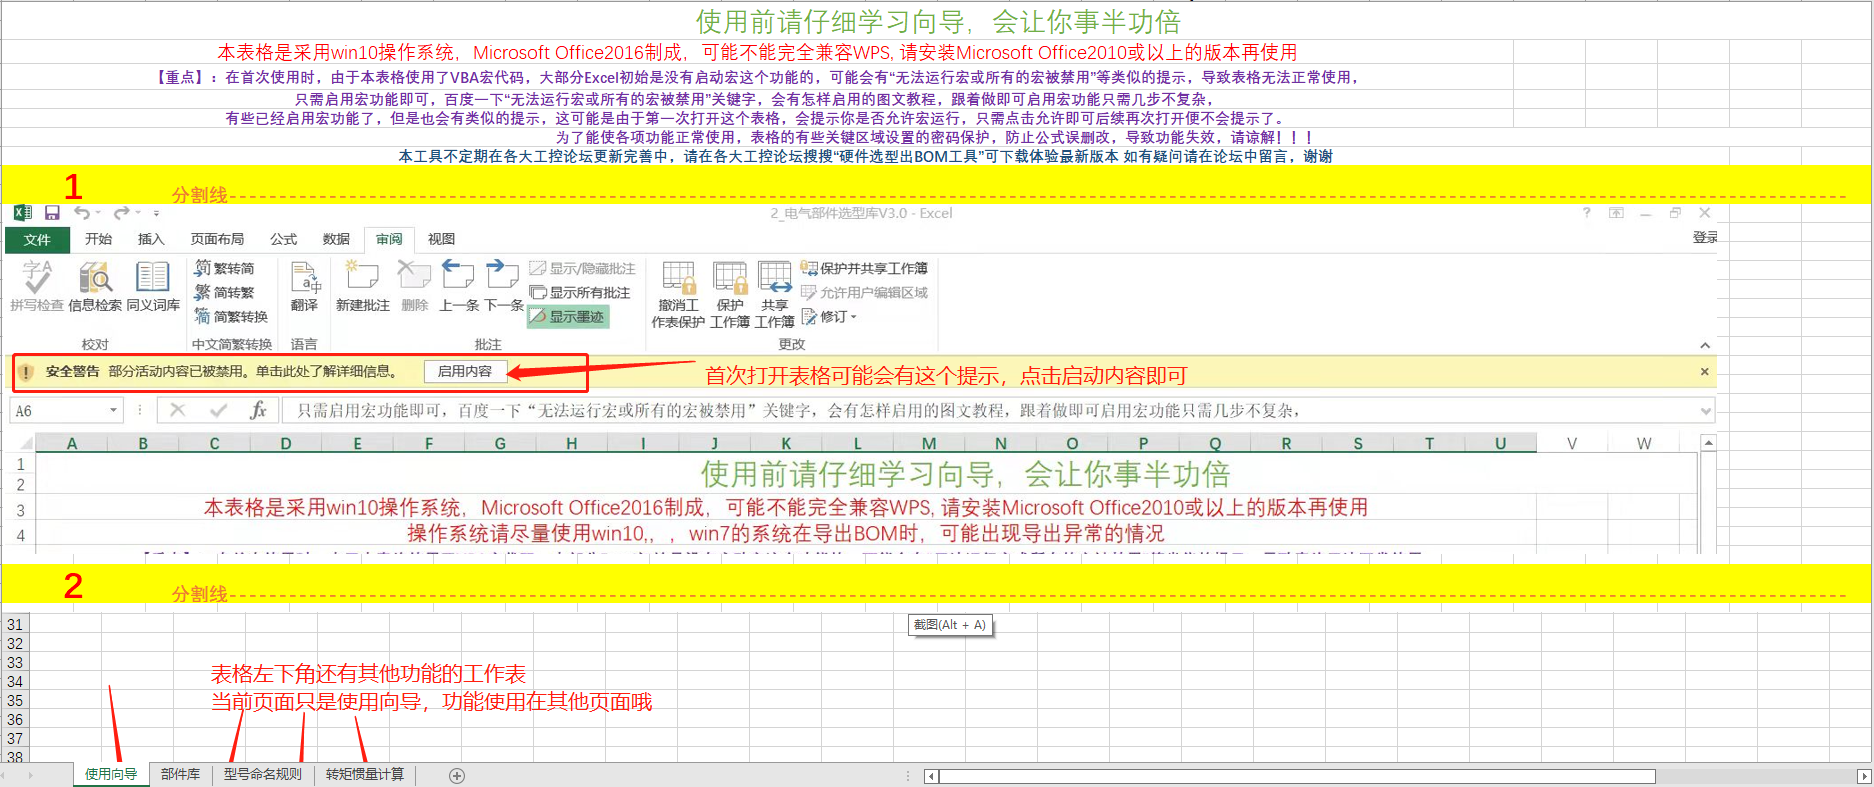Add a new sheet with the plus button
This screenshot has height=787, width=1874.
(x=457, y=776)
